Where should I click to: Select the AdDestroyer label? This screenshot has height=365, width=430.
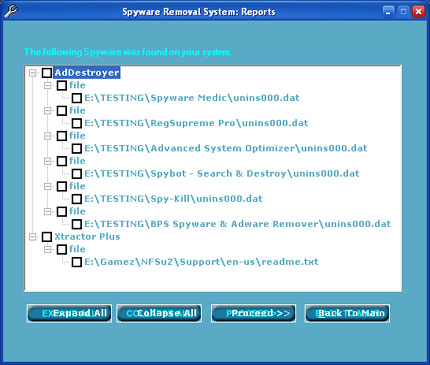coord(87,73)
